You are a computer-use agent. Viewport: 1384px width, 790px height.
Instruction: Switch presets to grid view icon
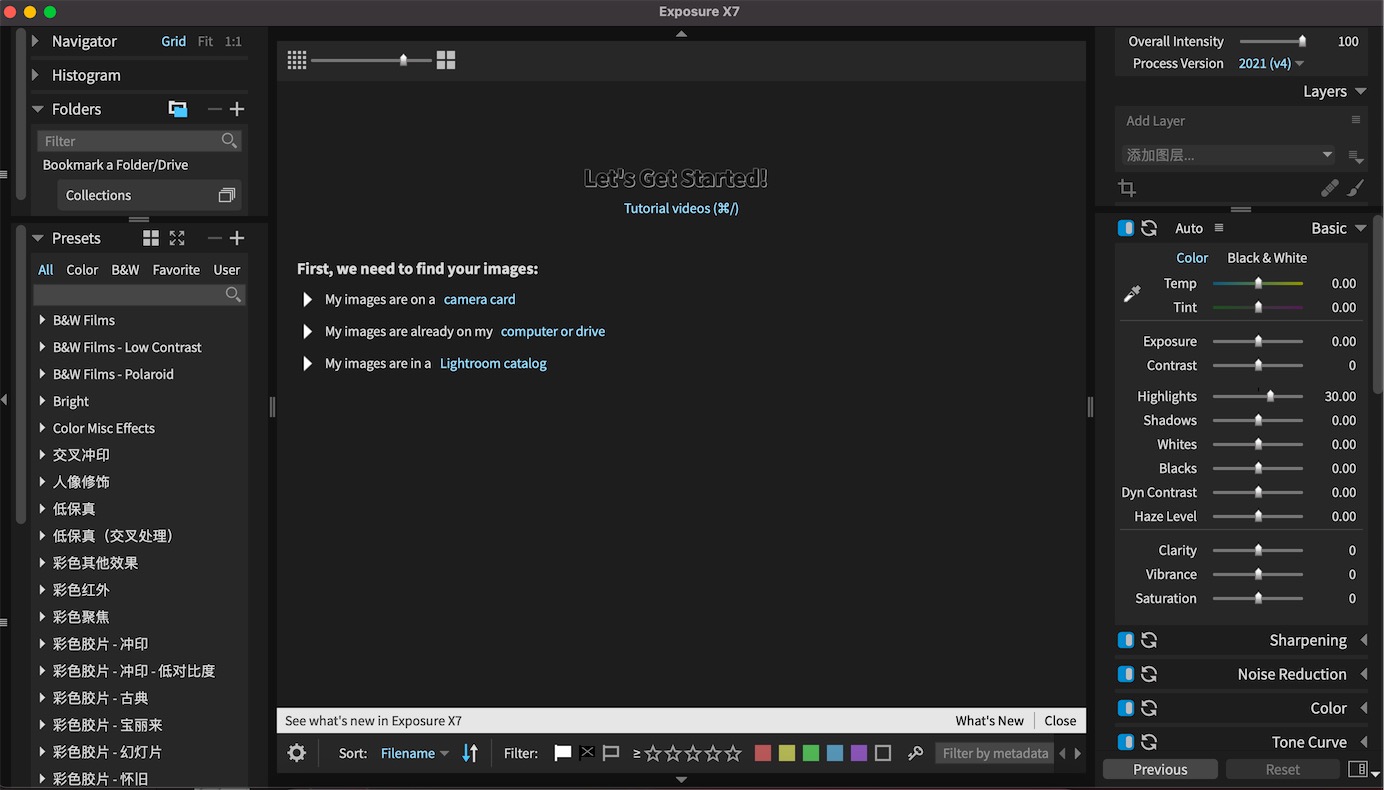(x=151, y=238)
